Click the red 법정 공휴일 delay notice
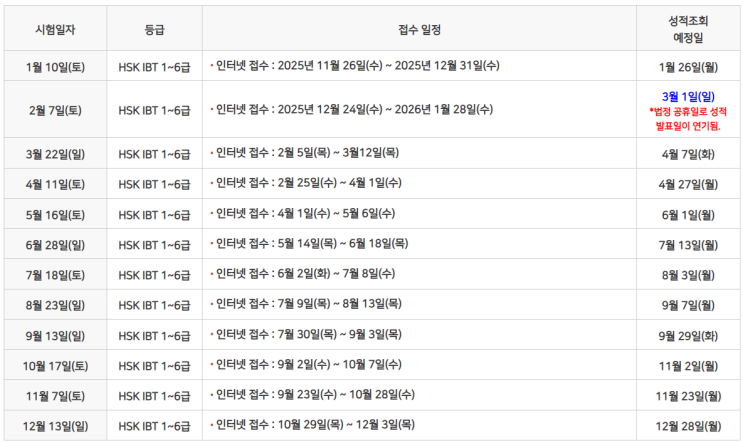Screen dimensions: 743x443 688,119
